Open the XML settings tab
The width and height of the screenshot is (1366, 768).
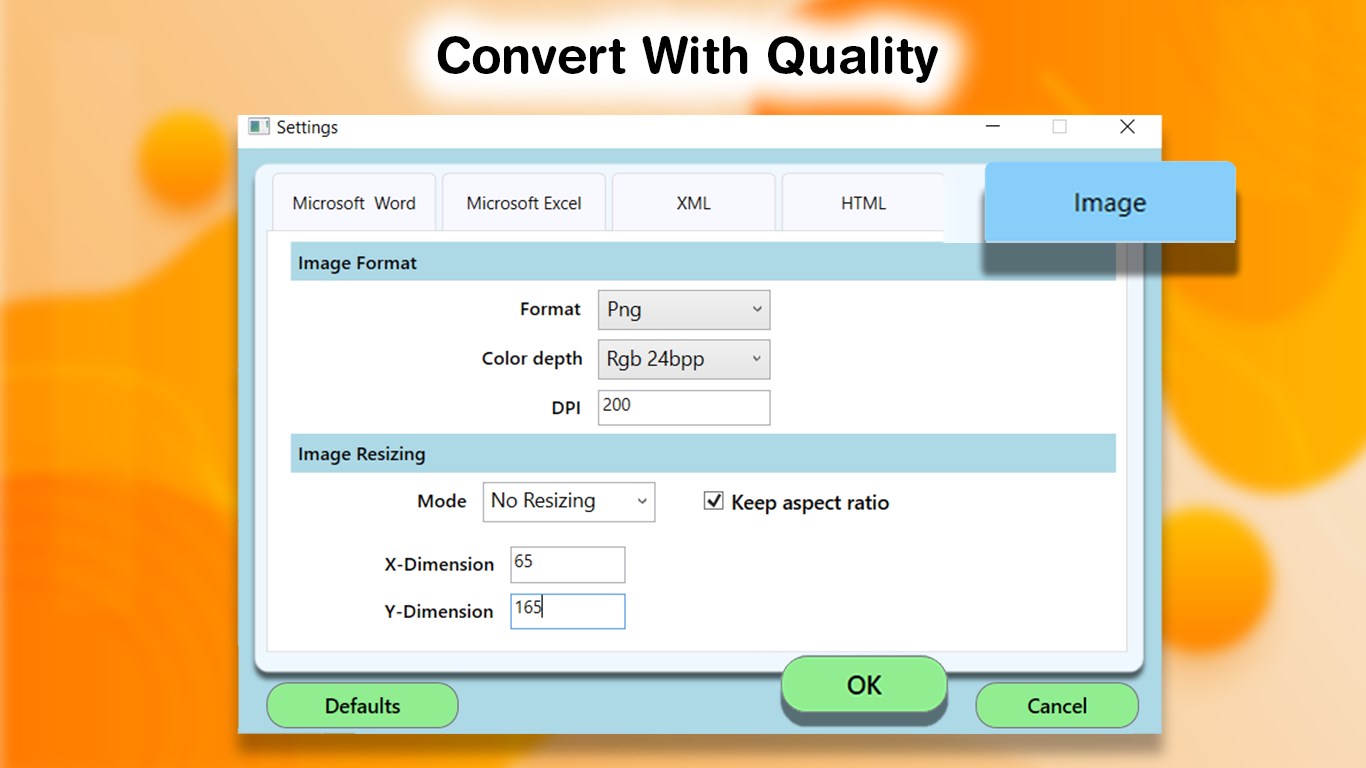click(692, 202)
